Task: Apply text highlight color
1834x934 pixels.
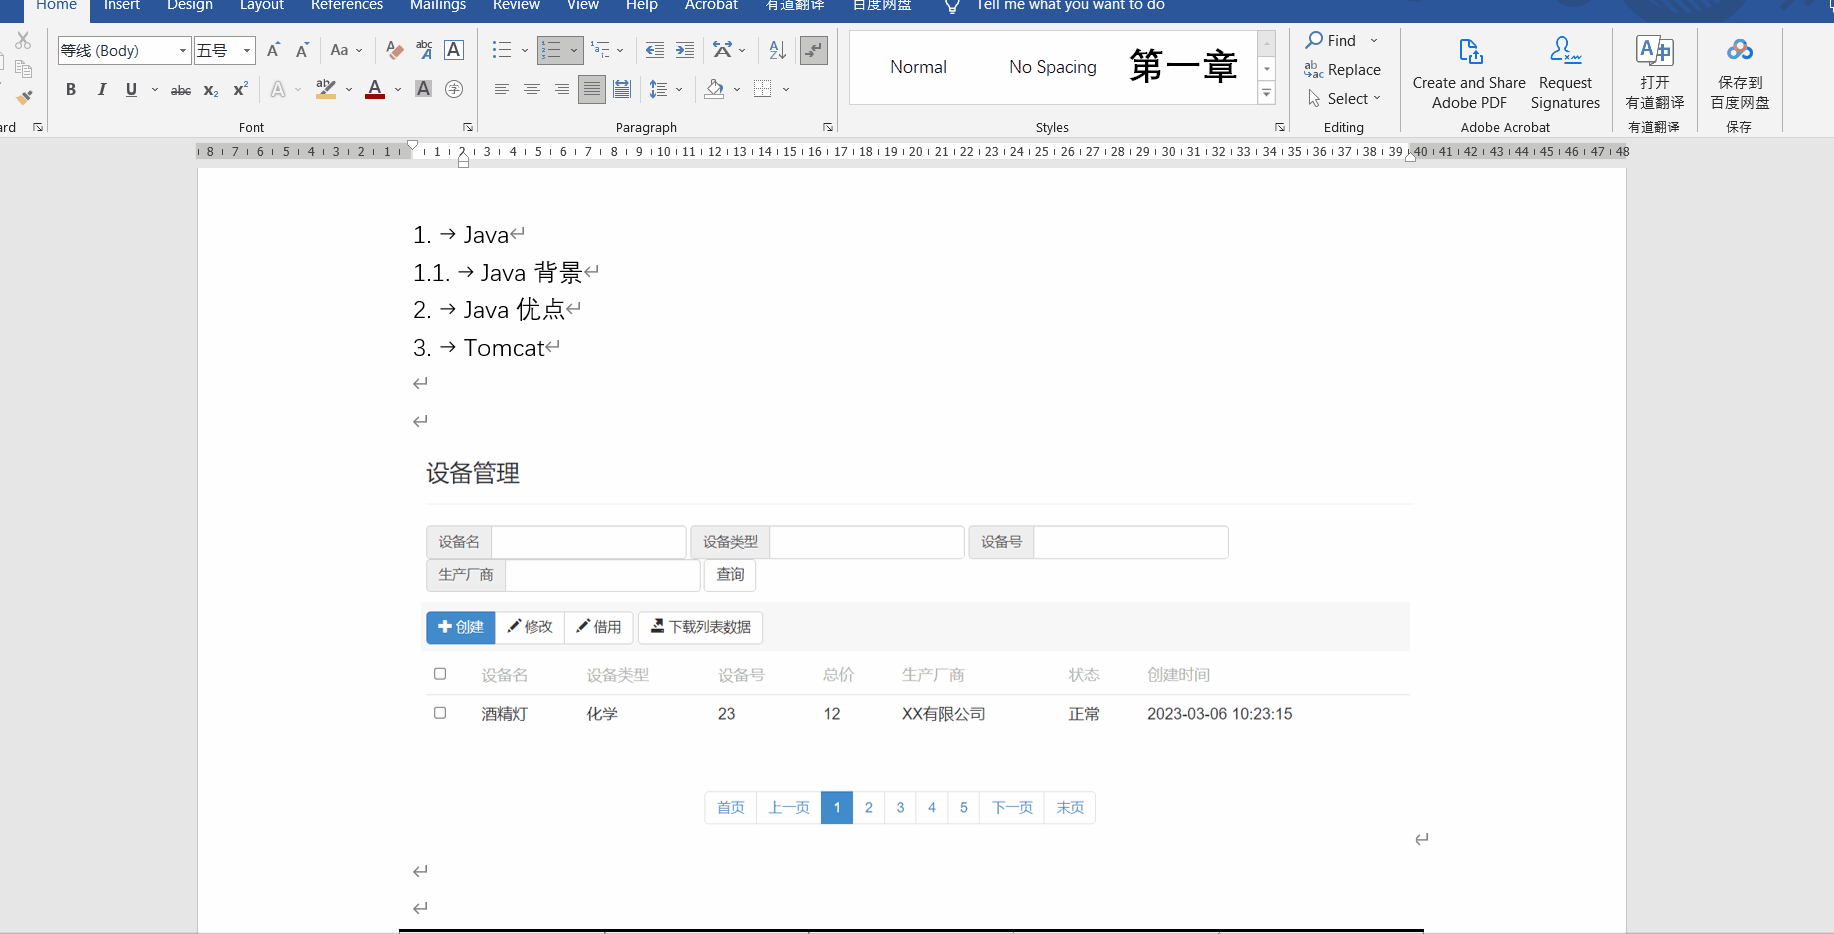Action: [326, 90]
